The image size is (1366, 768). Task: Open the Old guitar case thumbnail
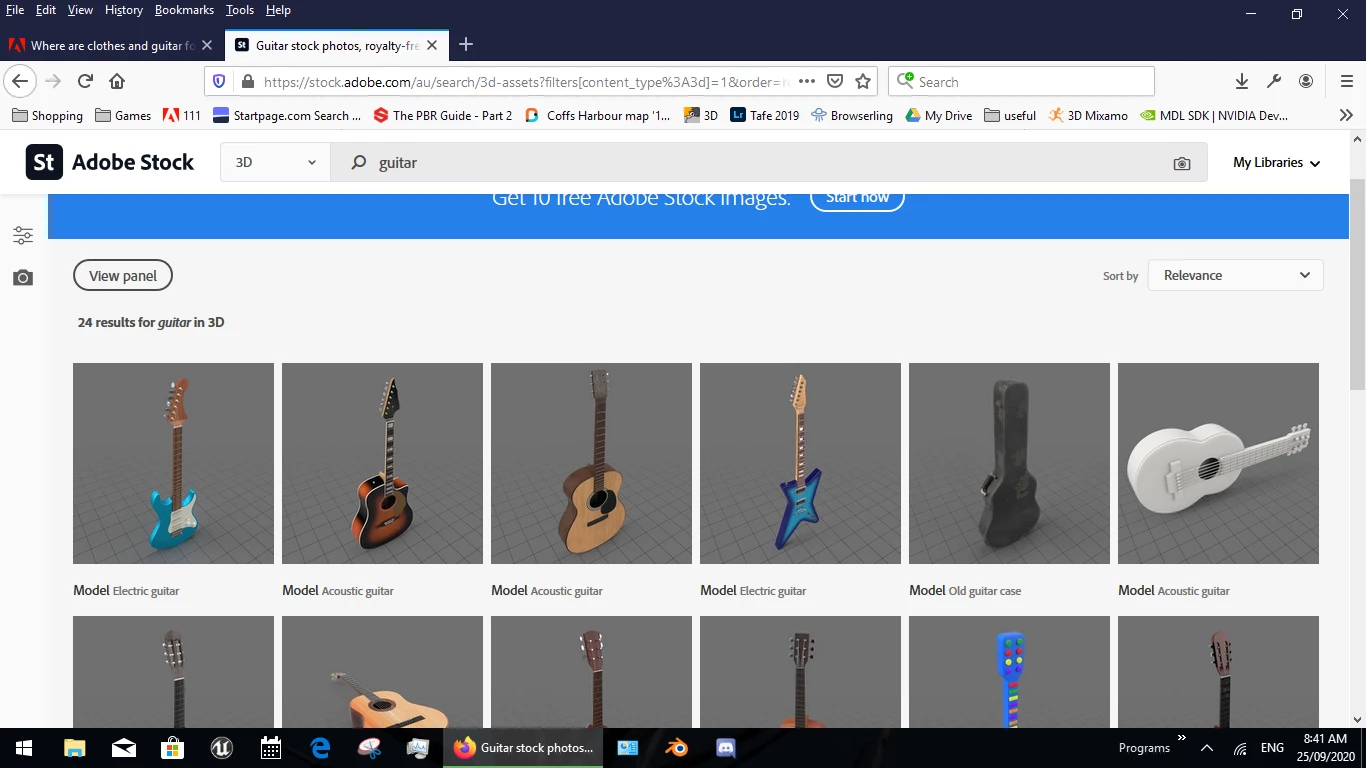click(1009, 463)
